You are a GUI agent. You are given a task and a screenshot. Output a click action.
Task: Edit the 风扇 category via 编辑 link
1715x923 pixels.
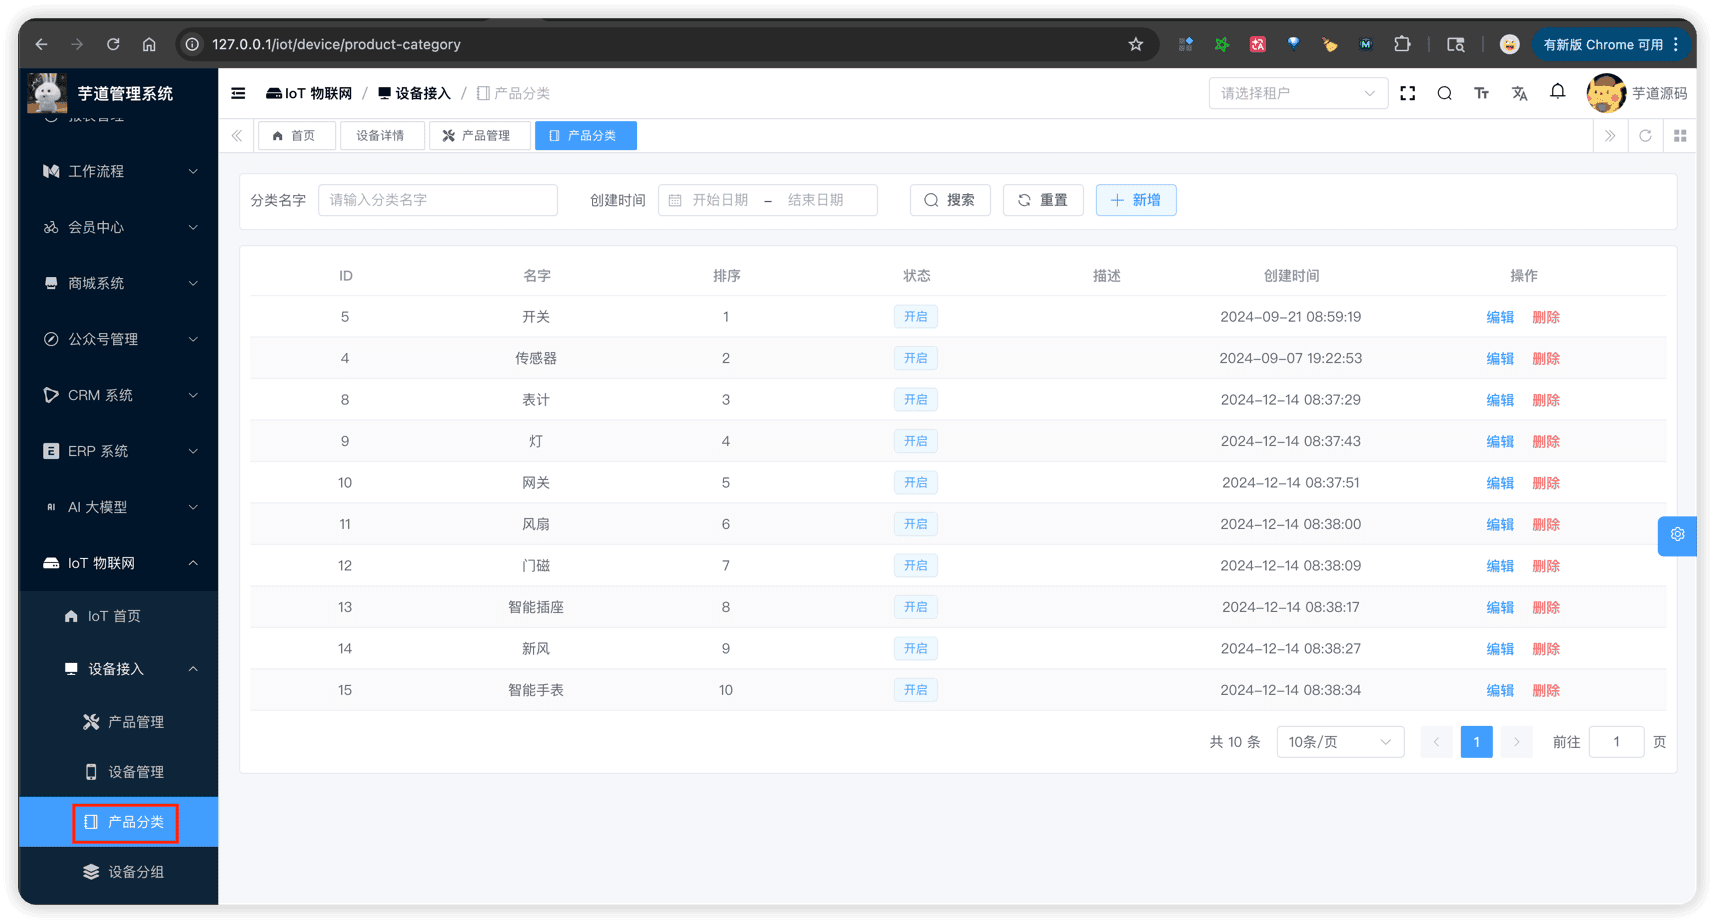1500,523
